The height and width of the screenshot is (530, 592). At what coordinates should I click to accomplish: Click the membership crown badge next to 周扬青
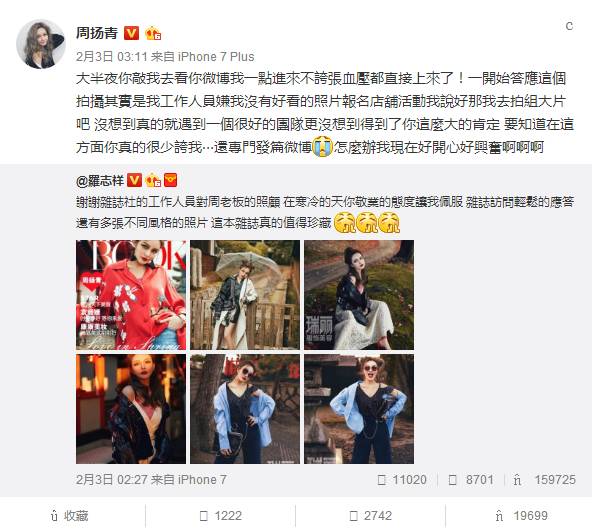153,33
